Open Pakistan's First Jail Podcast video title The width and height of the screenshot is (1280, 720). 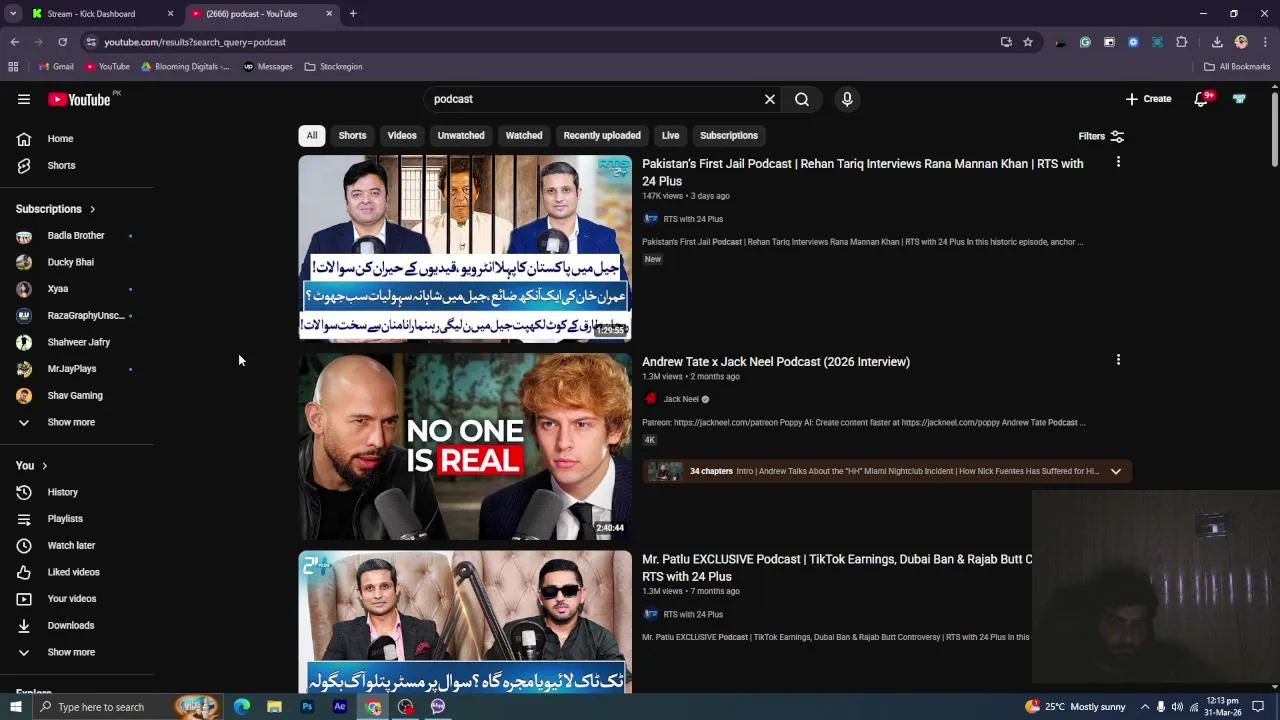pos(862,172)
